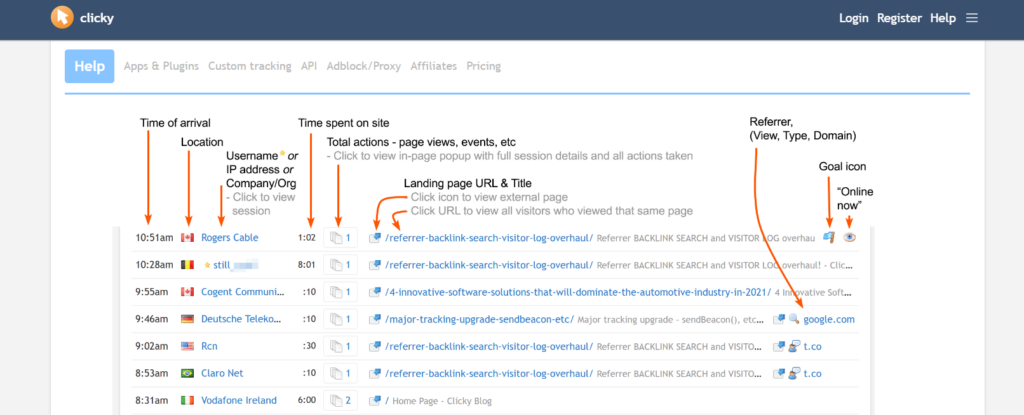Click the Belgium flag in 10:28am row
The width and height of the screenshot is (1024, 415).
[x=187, y=265]
